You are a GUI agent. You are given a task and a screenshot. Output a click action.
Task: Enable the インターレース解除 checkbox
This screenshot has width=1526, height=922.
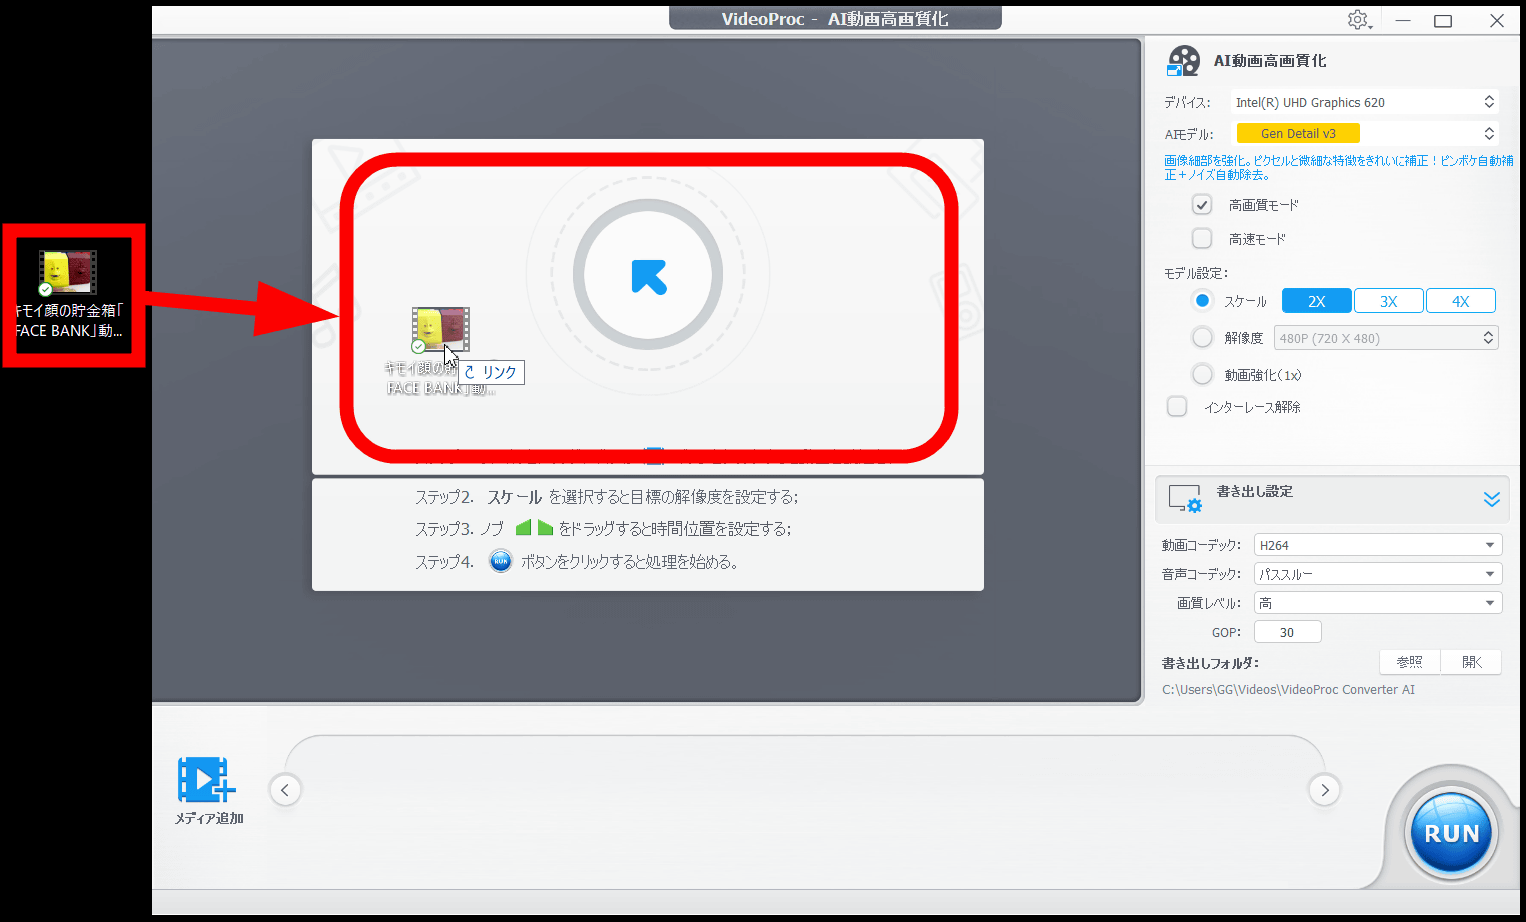[x=1177, y=407]
